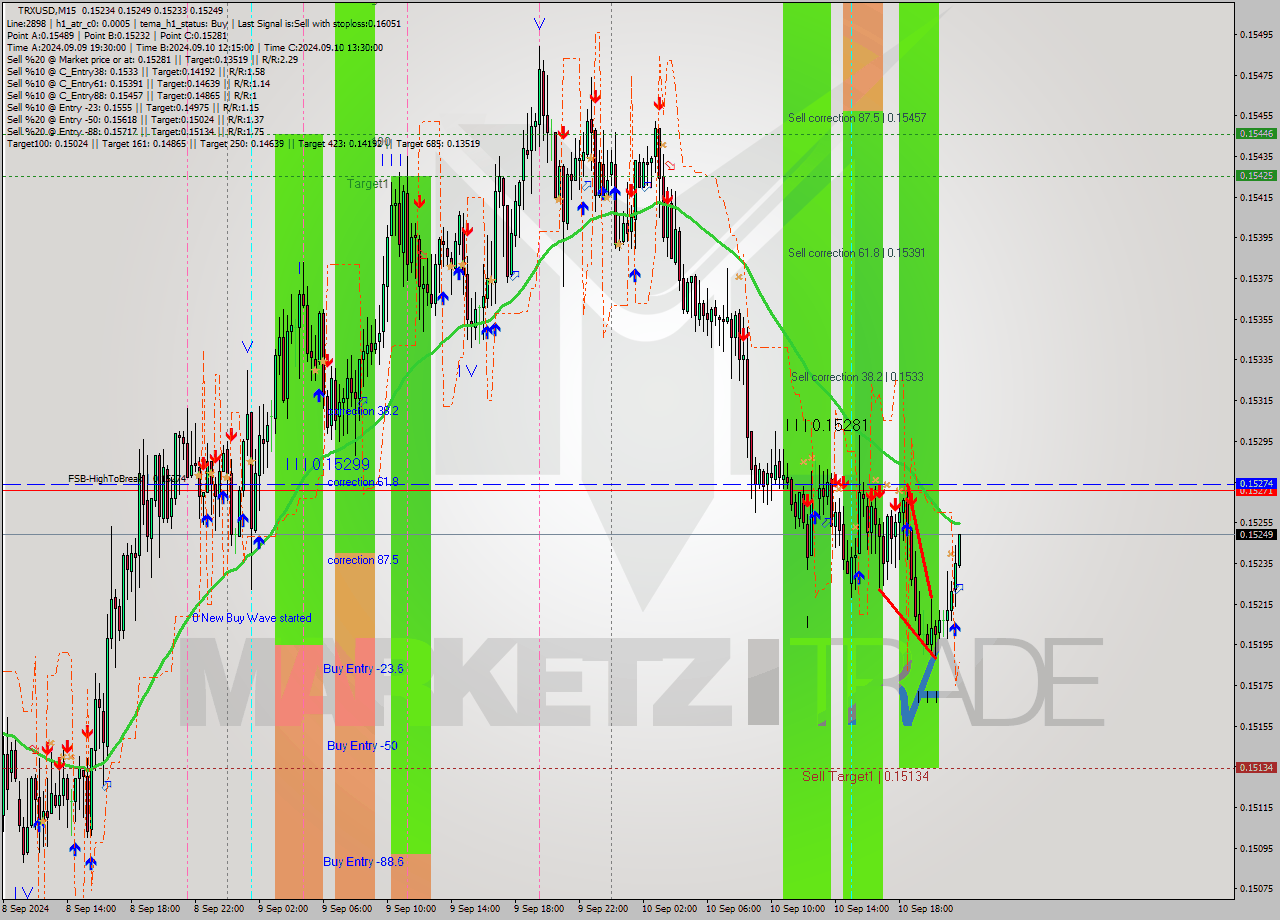Click the 0.15315 price axis value
This screenshot has height=920, width=1280.
click(1256, 401)
